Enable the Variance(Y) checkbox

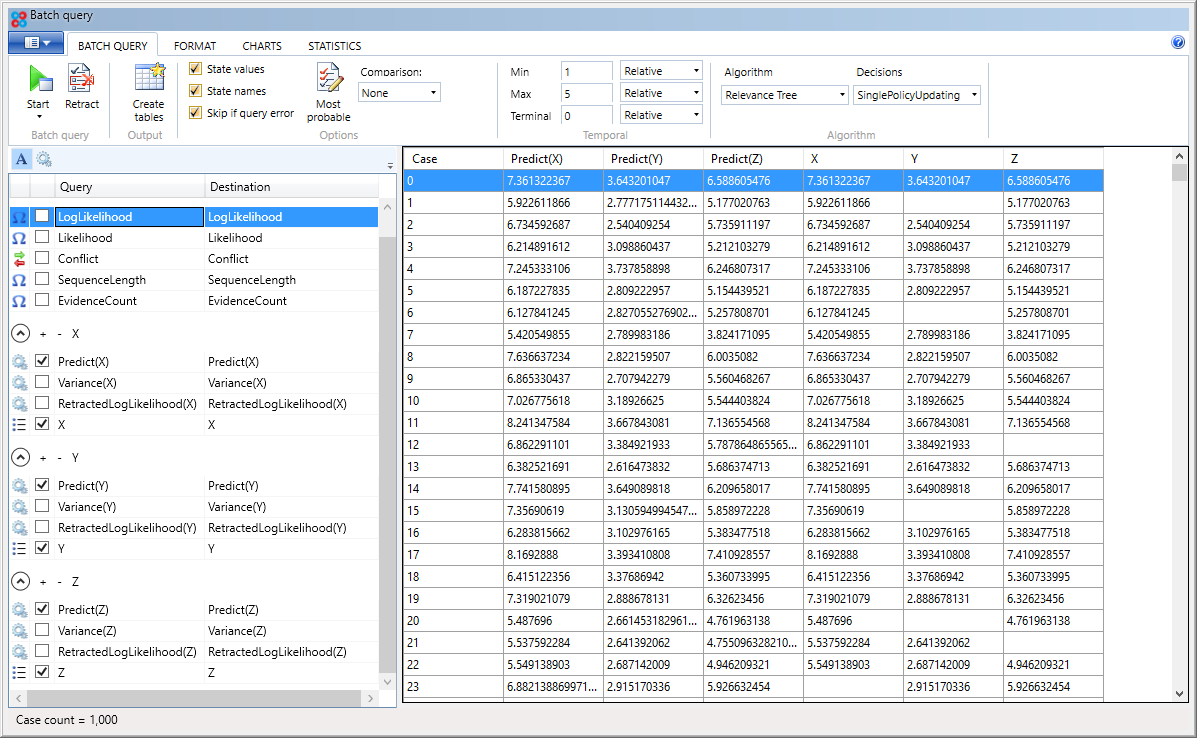point(42,506)
